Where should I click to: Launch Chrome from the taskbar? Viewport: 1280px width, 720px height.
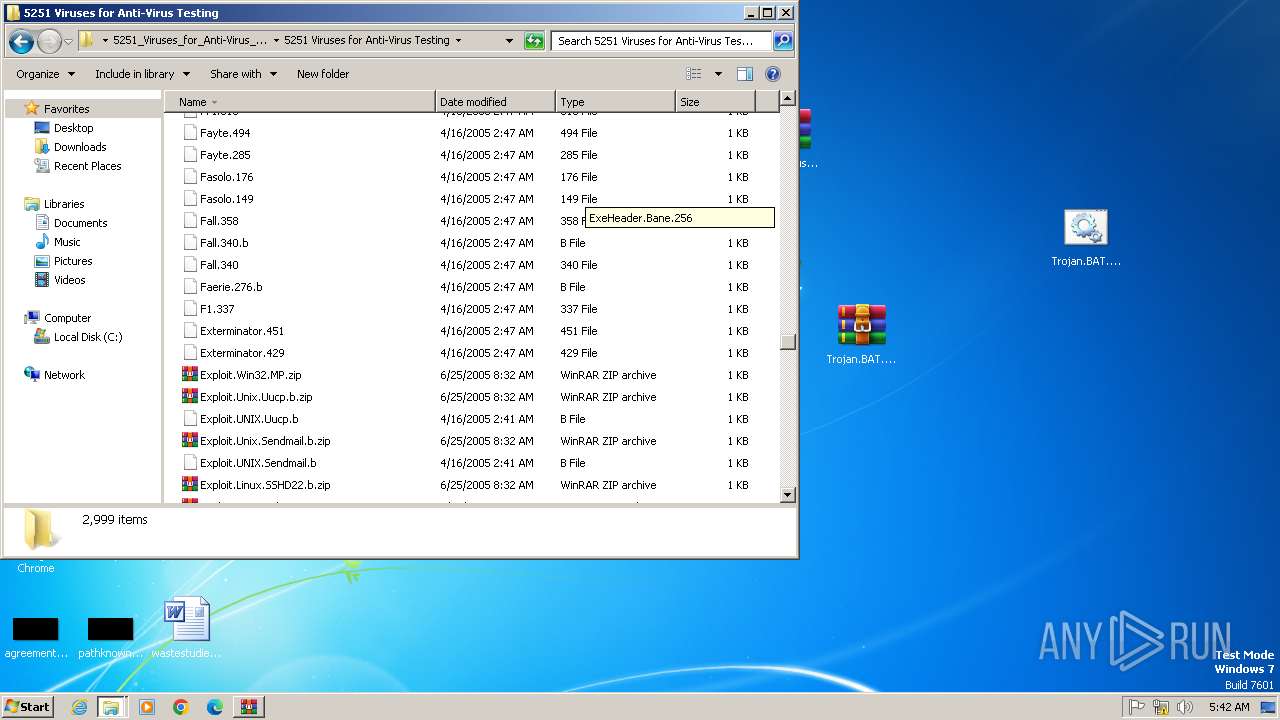(181, 707)
